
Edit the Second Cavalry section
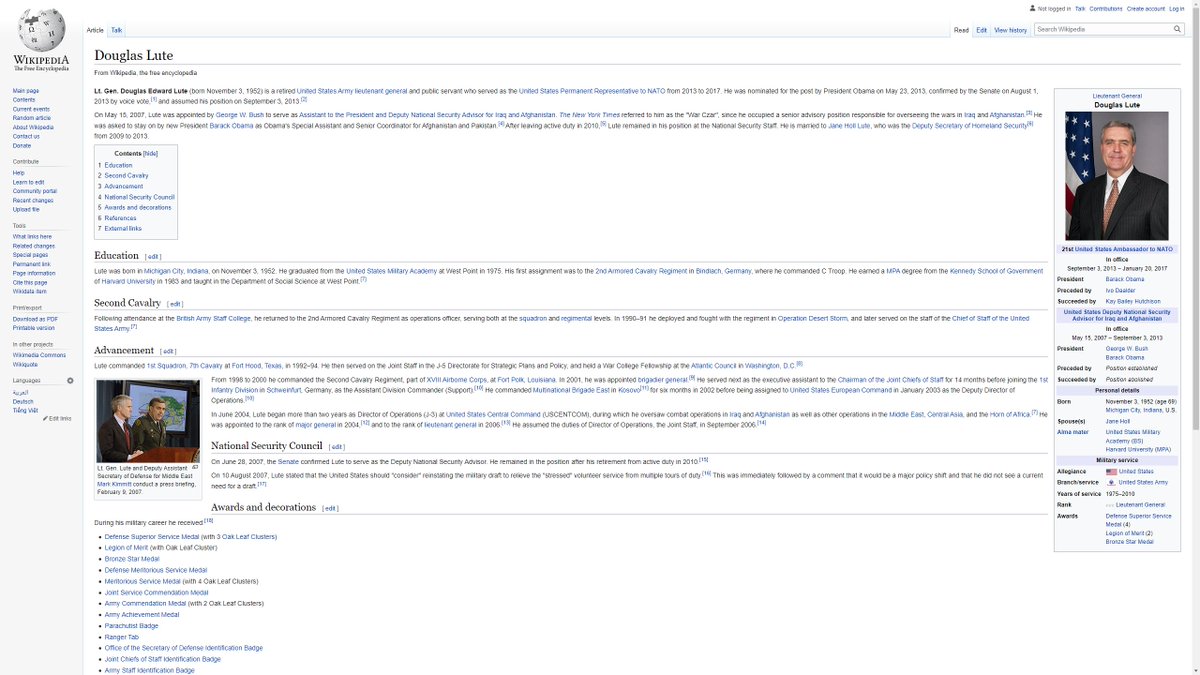175,304
